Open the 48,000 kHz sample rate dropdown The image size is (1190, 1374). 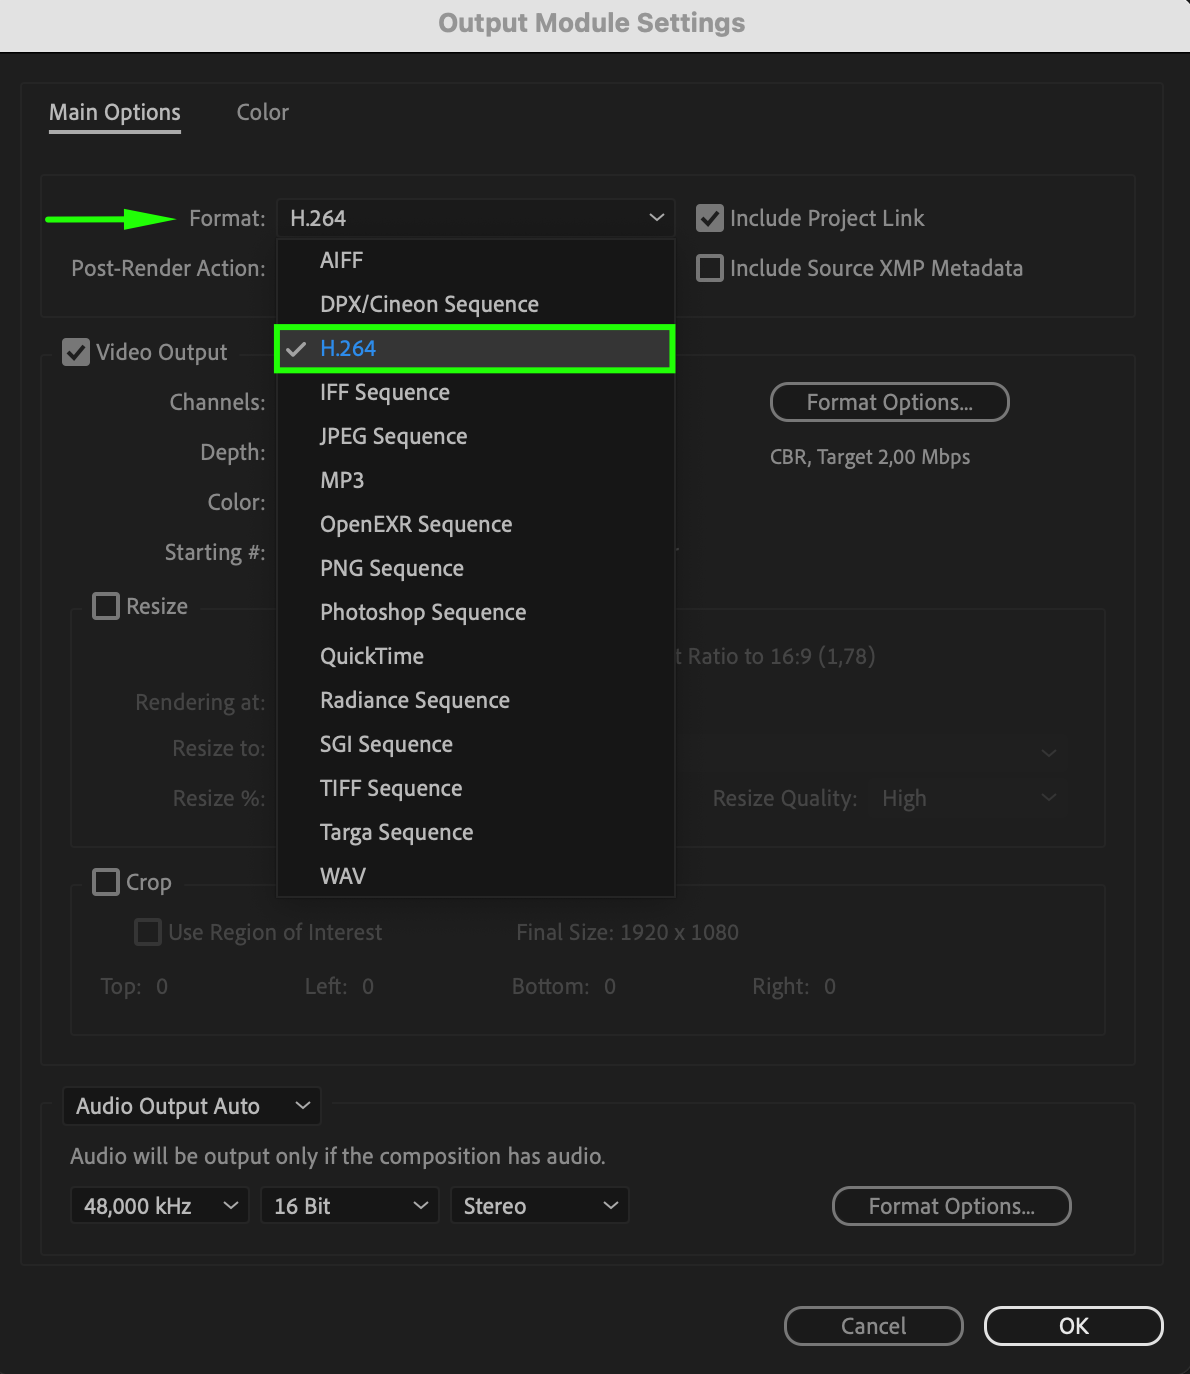point(159,1206)
